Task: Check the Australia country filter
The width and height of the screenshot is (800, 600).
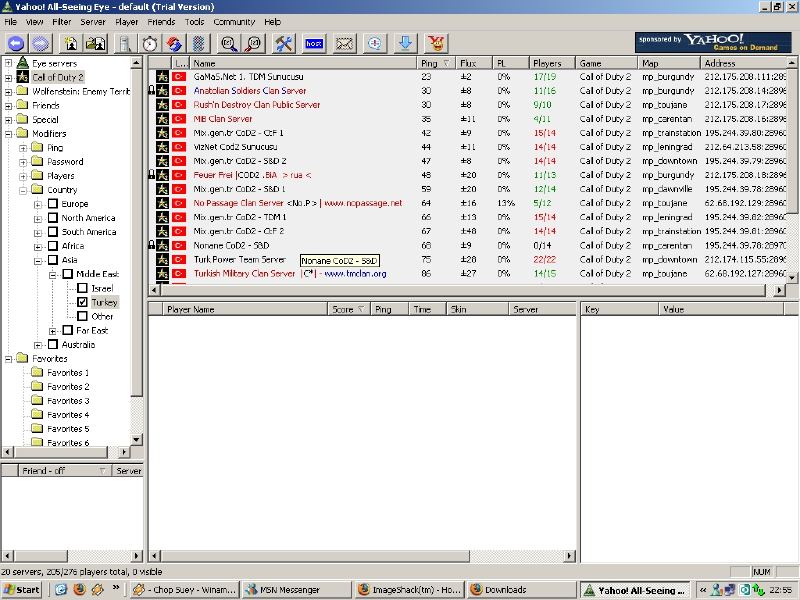Action: point(53,344)
